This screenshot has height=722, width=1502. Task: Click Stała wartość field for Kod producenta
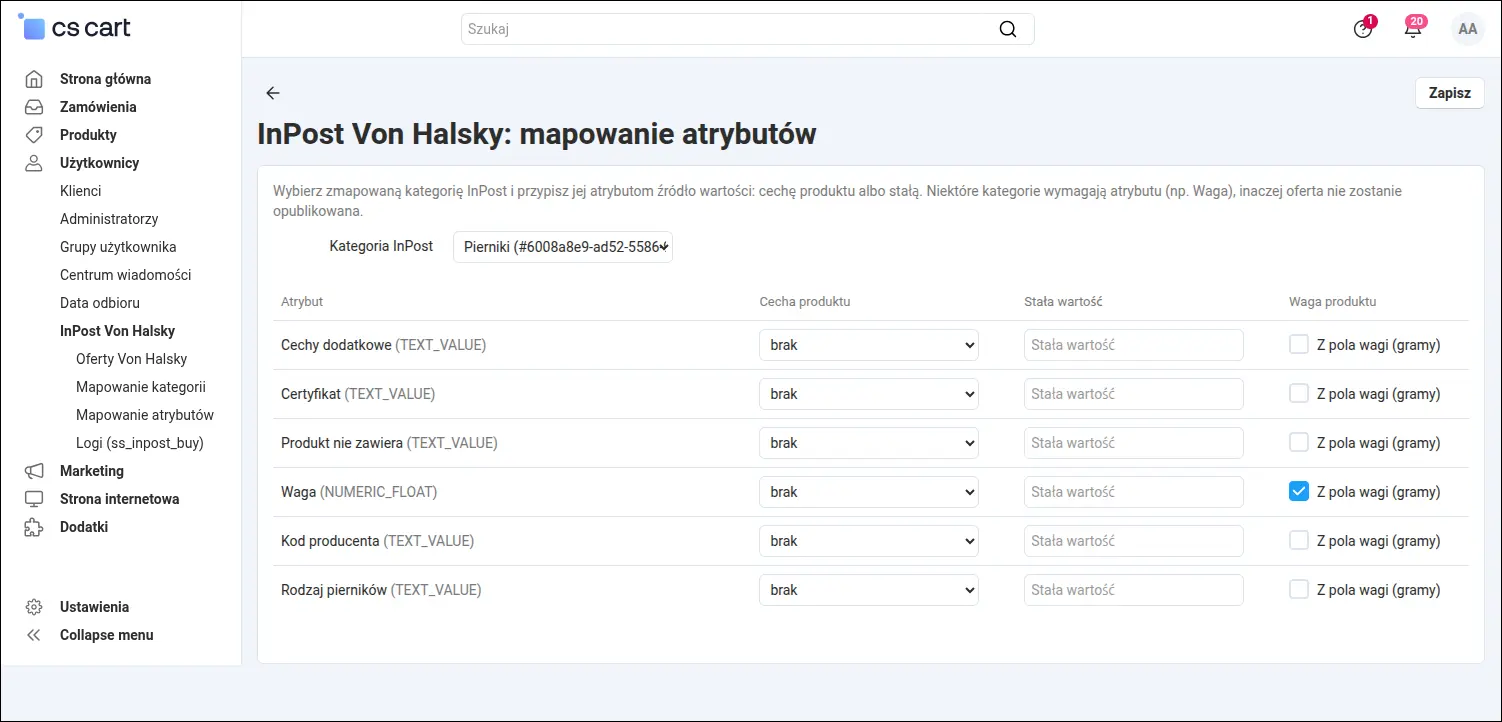point(1134,541)
